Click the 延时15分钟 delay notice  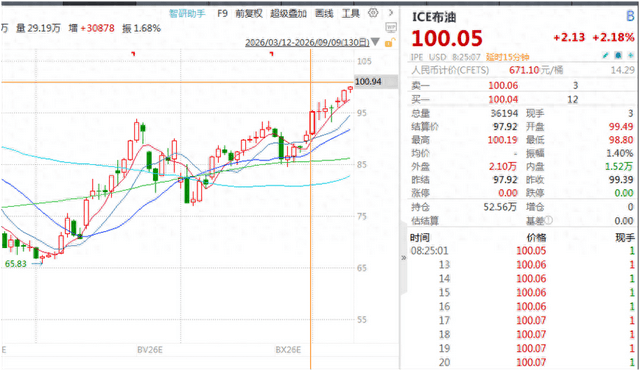tap(507, 57)
